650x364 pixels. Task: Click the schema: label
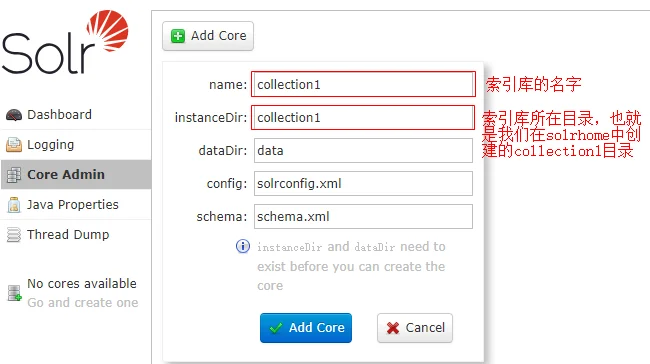point(221,216)
